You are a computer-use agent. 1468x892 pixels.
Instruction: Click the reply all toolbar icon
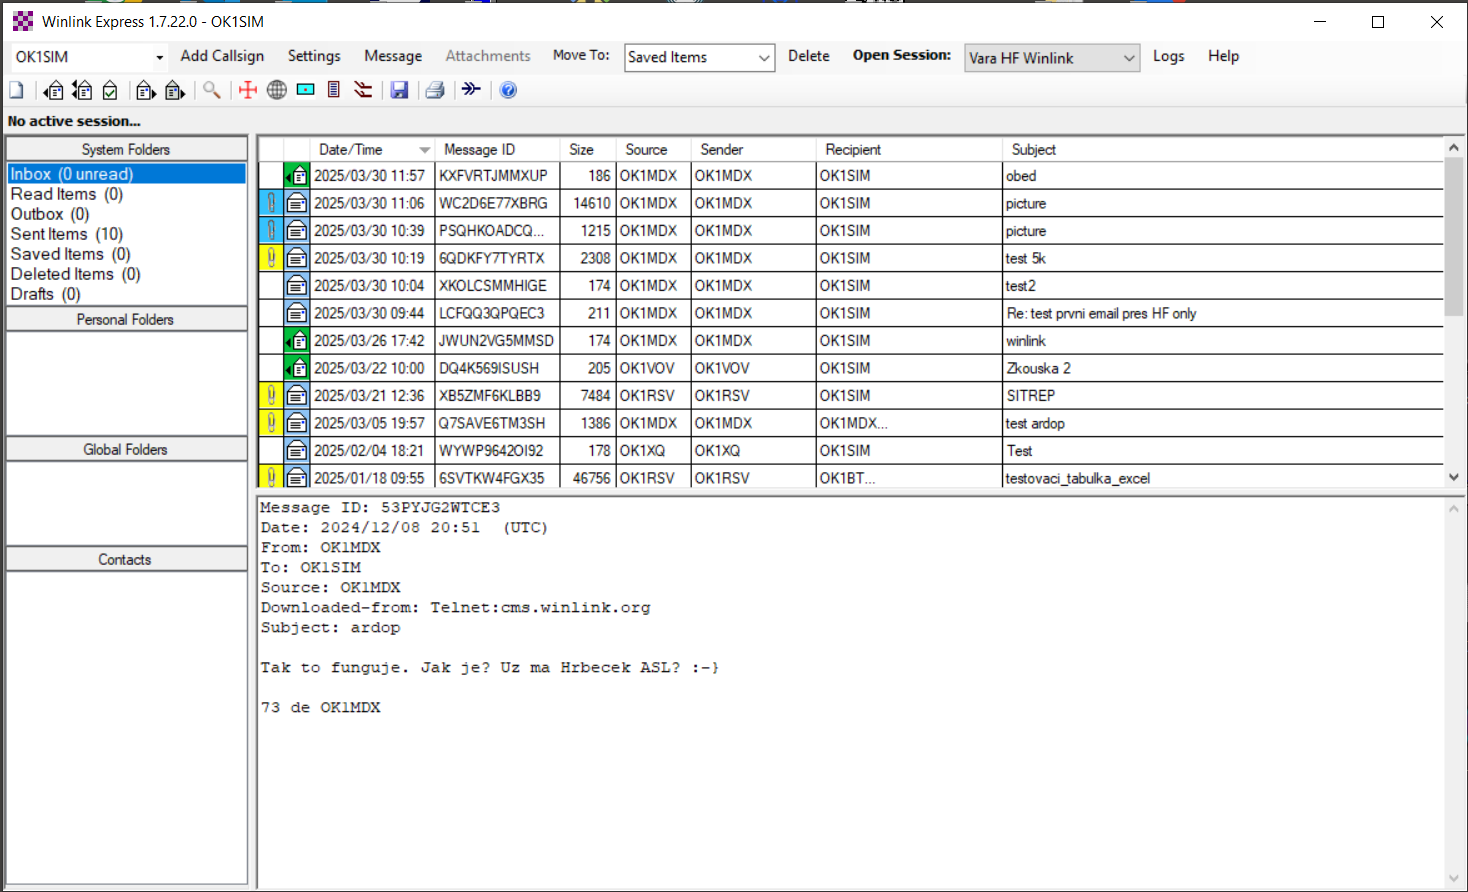pyautogui.click(x=82, y=90)
